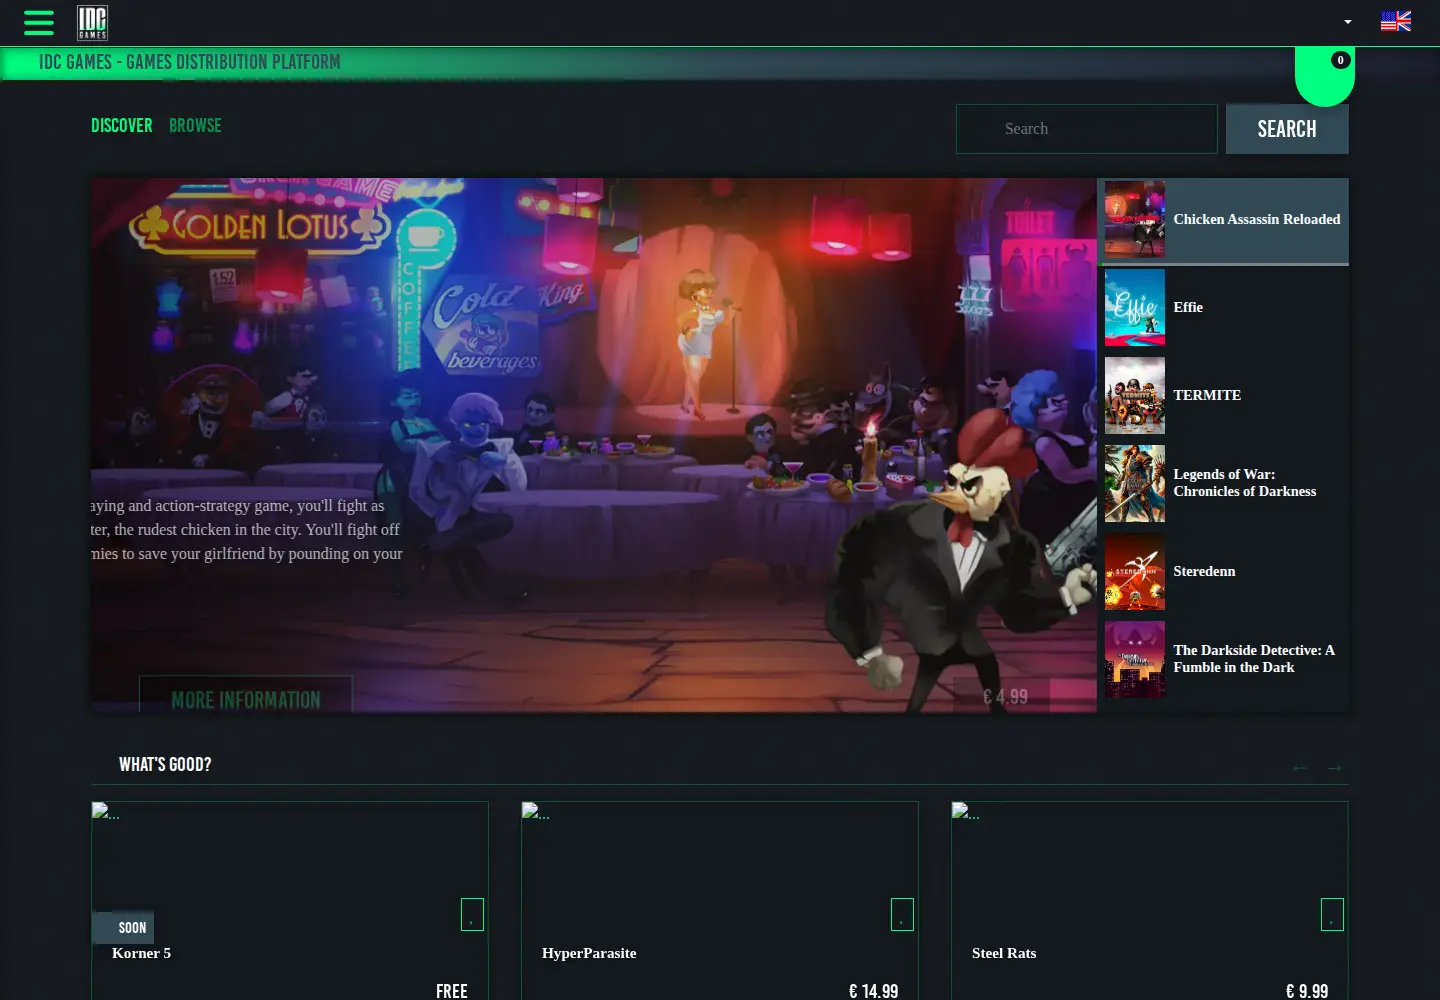1440x1000 pixels.
Task: Switch to the Discover tab
Action: click(x=122, y=126)
